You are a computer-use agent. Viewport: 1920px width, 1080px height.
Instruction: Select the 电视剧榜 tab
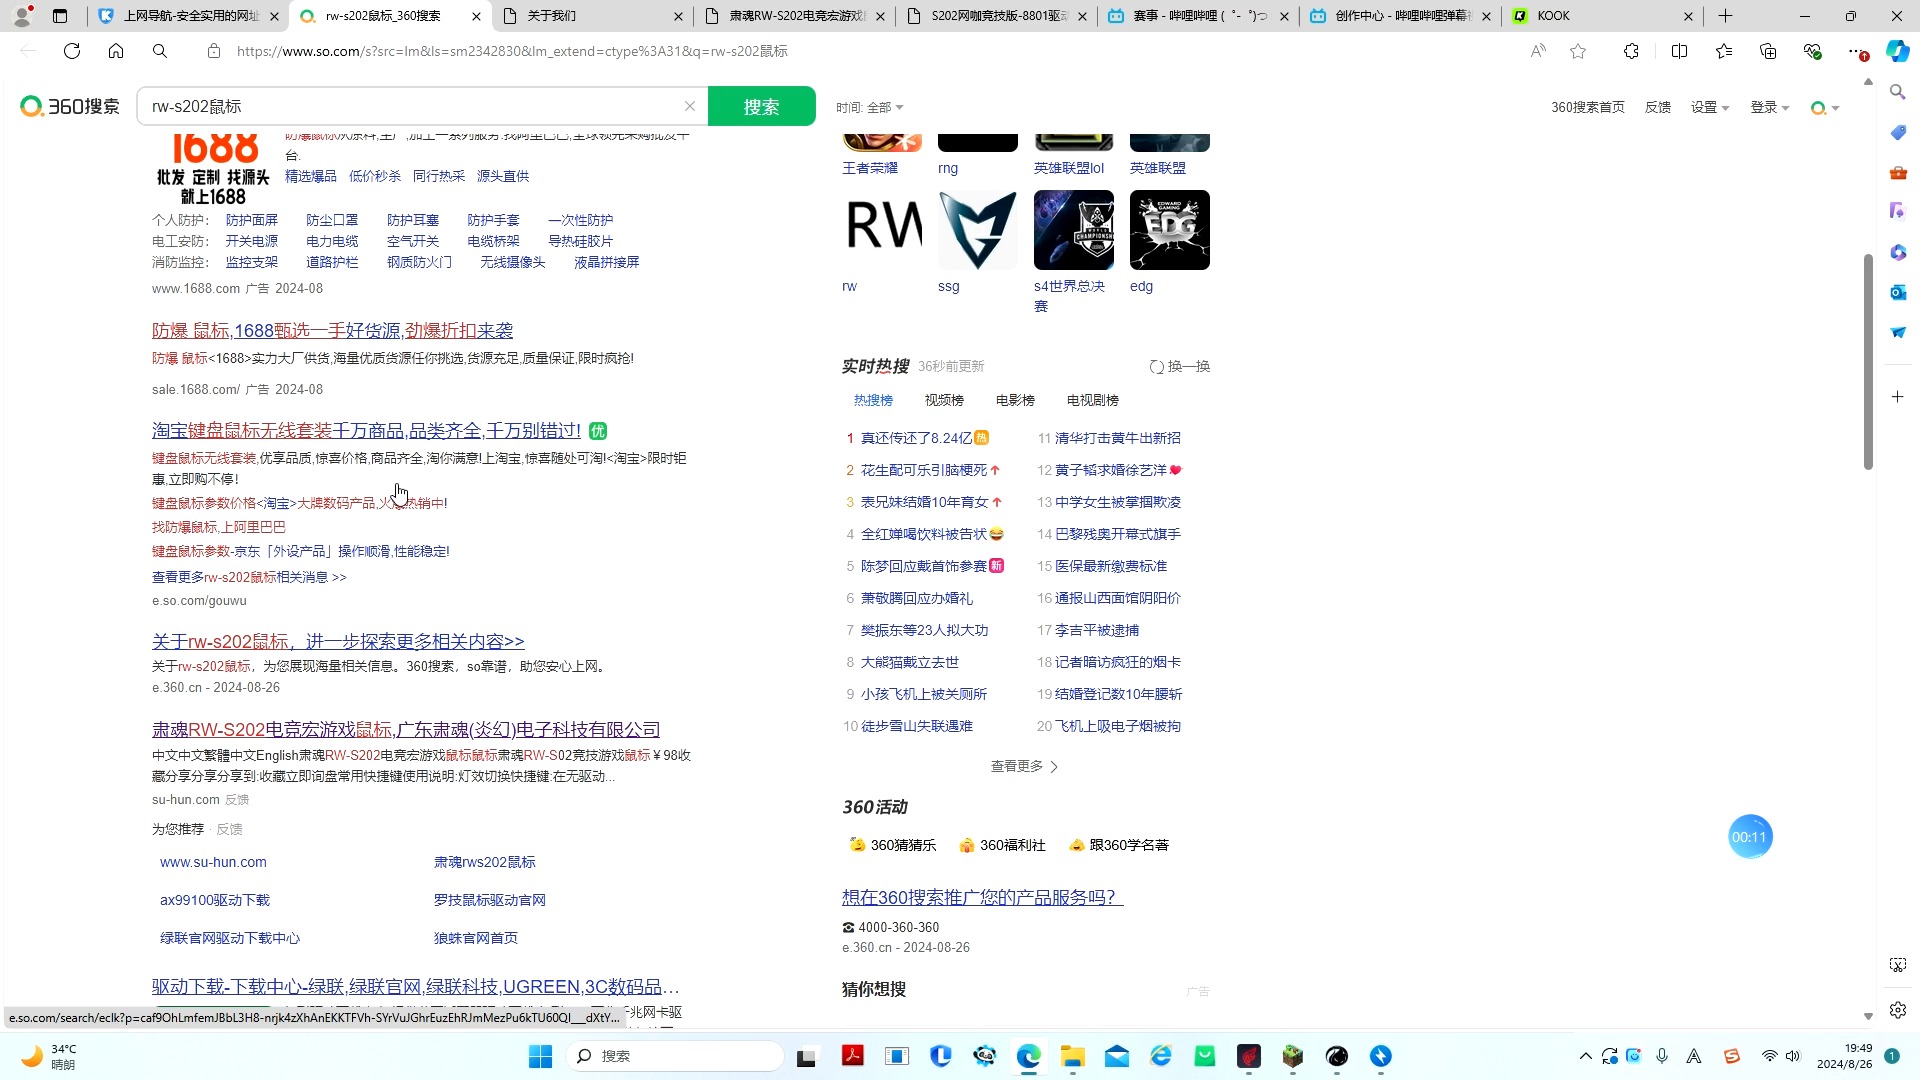(1093, 400)
